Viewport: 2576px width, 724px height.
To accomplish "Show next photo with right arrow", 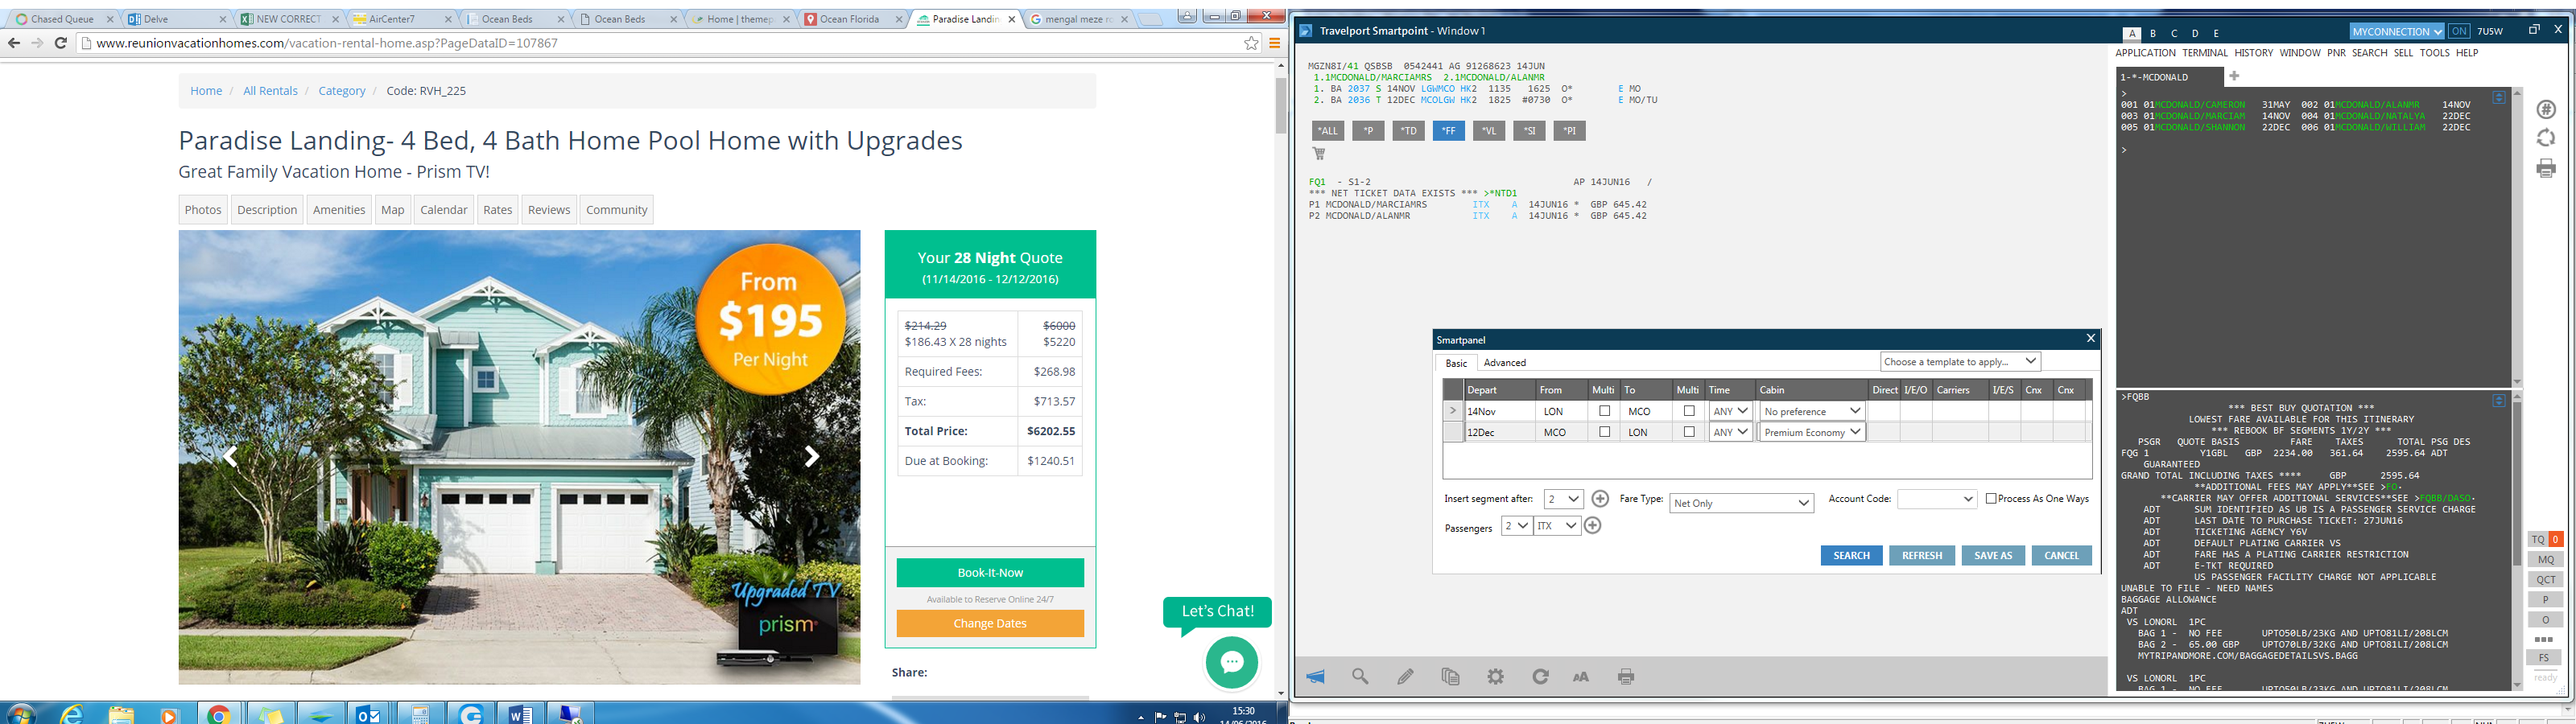I will (x=812, y=456).
